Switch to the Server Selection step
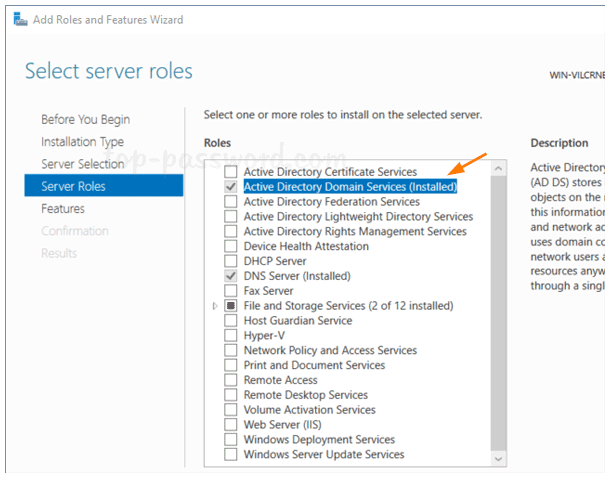 point(82,164)
